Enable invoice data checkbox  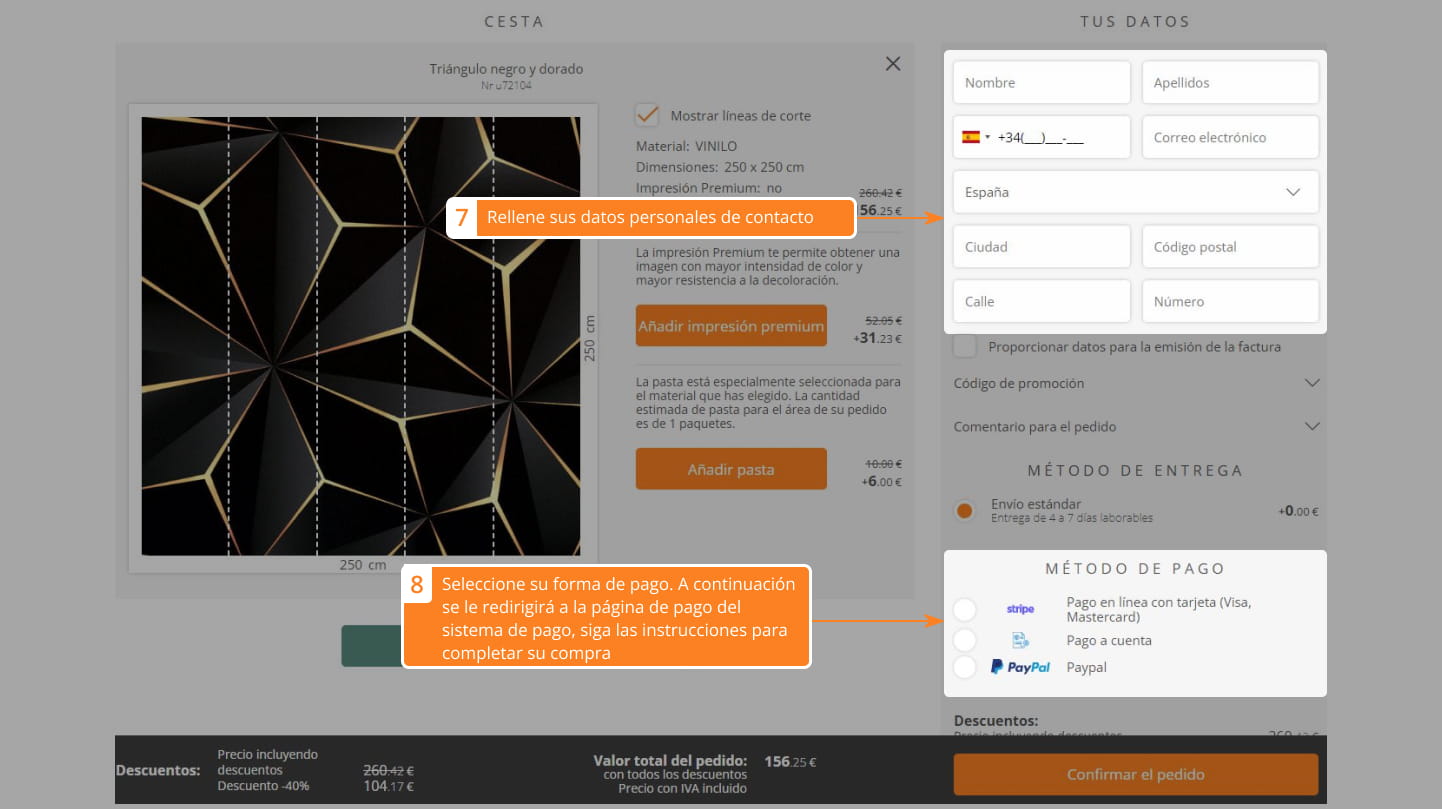pos(965,347)
